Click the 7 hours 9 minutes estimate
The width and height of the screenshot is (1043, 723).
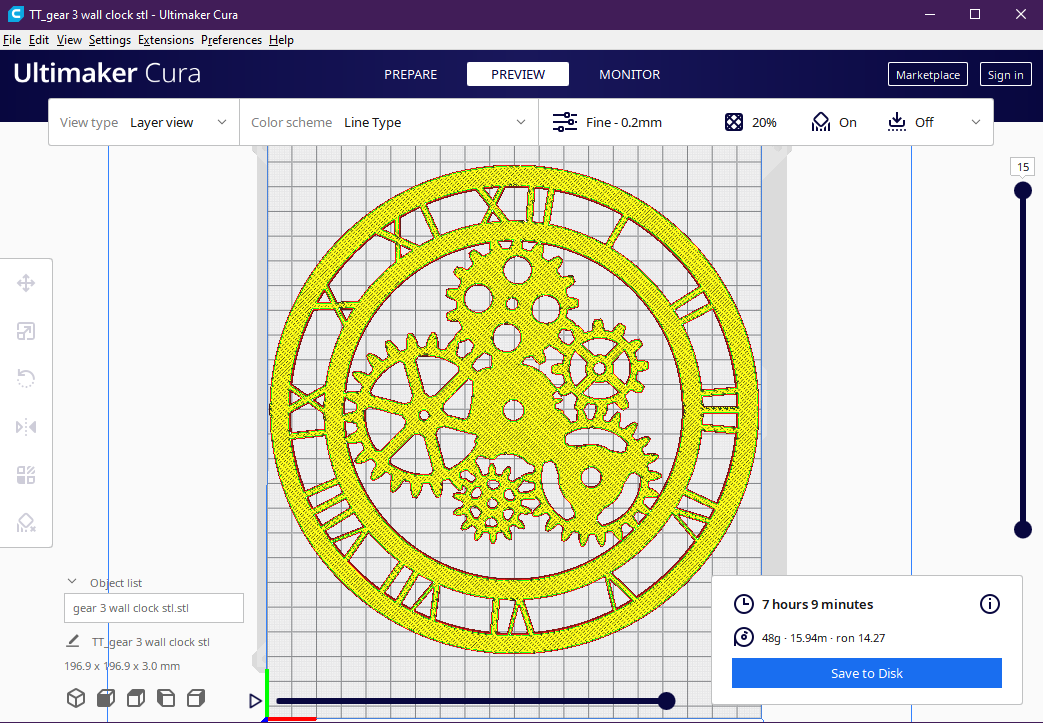click(x=818, y=604)
